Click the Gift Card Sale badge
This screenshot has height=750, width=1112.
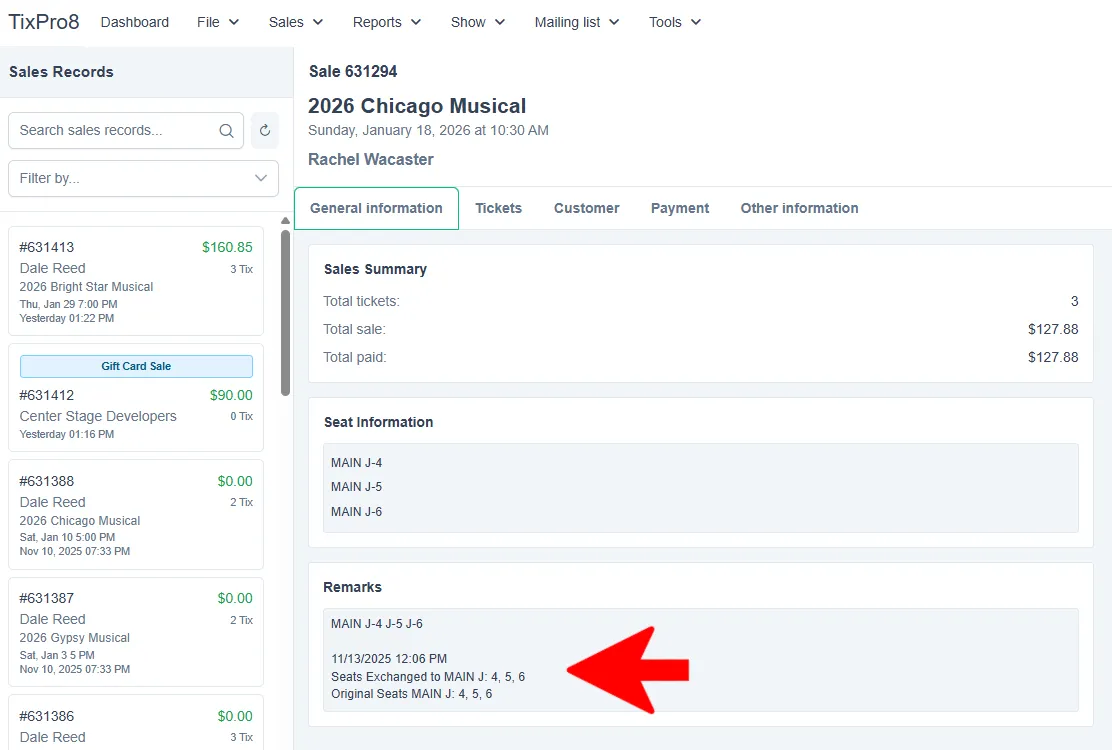(x=136, y=366)
